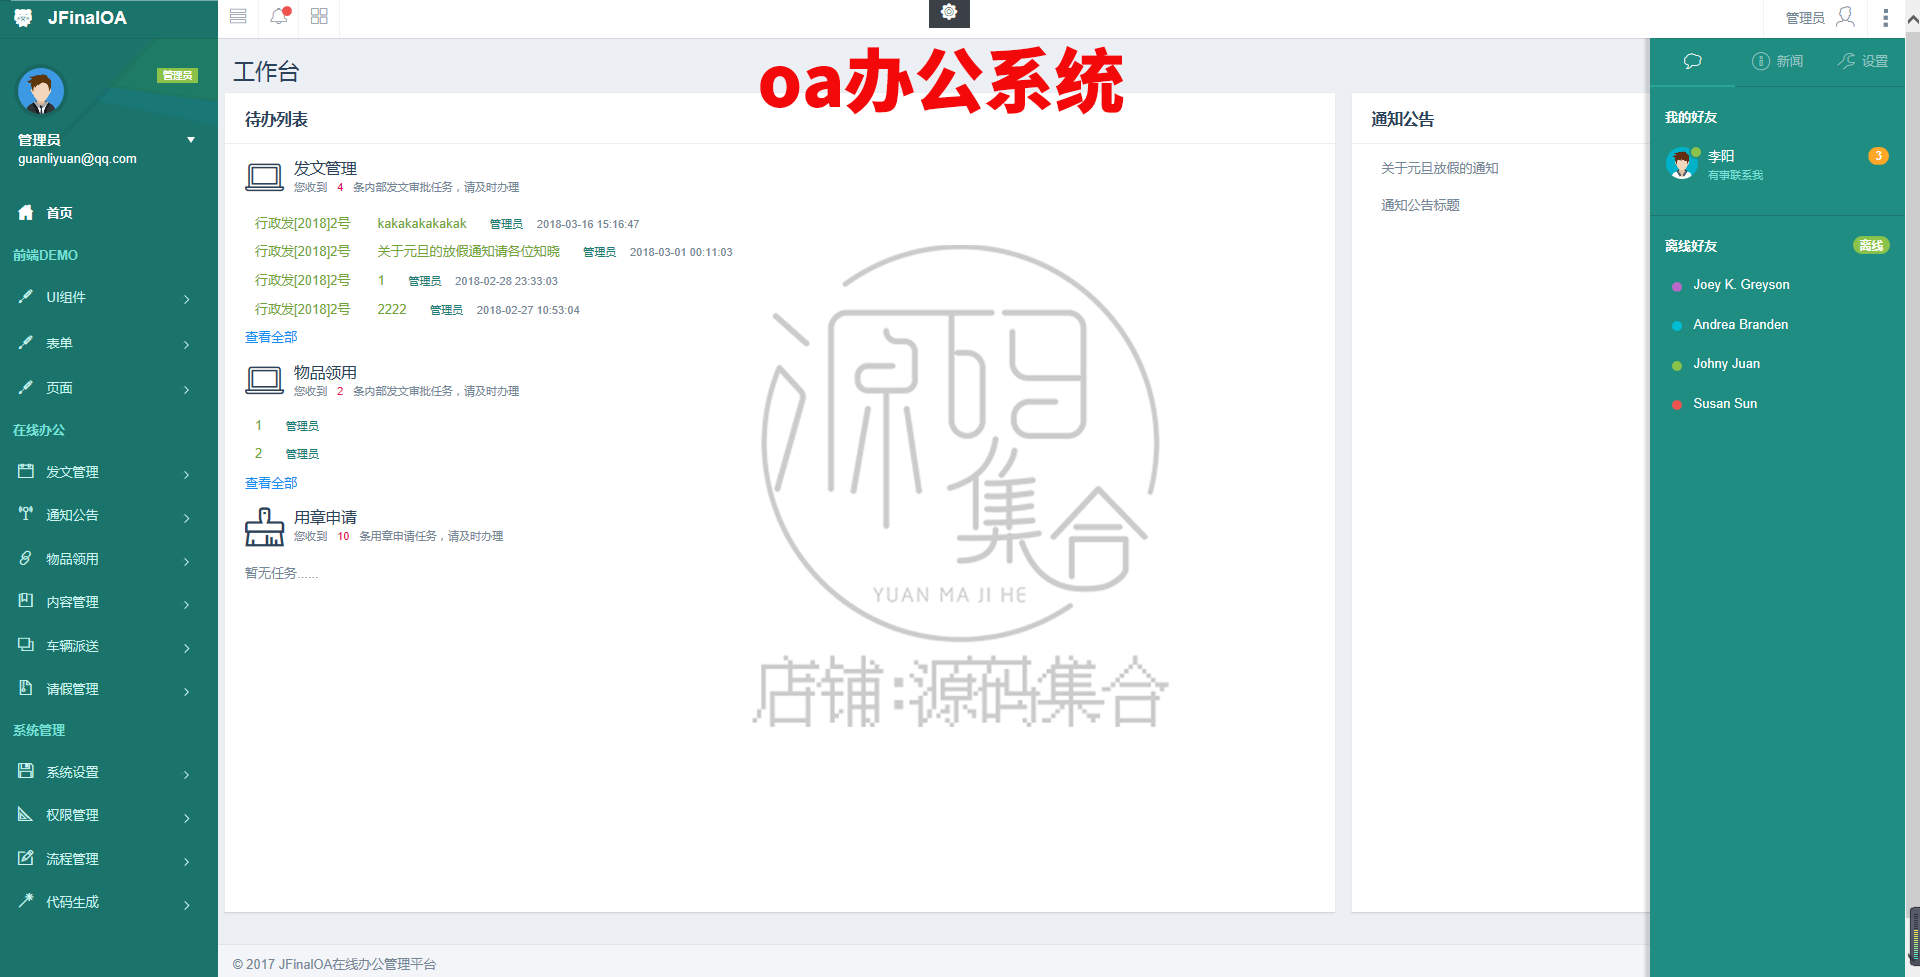The width and height of the screenshot is (1920, 977).
Task: Click the 发文管理 sidebar icon
Action: point(26,471)
